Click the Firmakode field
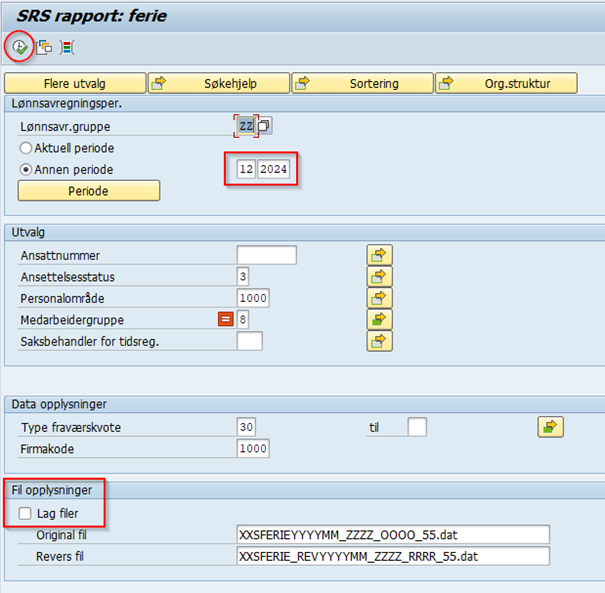This screenshot has width=605, height=593. point(253,448)
